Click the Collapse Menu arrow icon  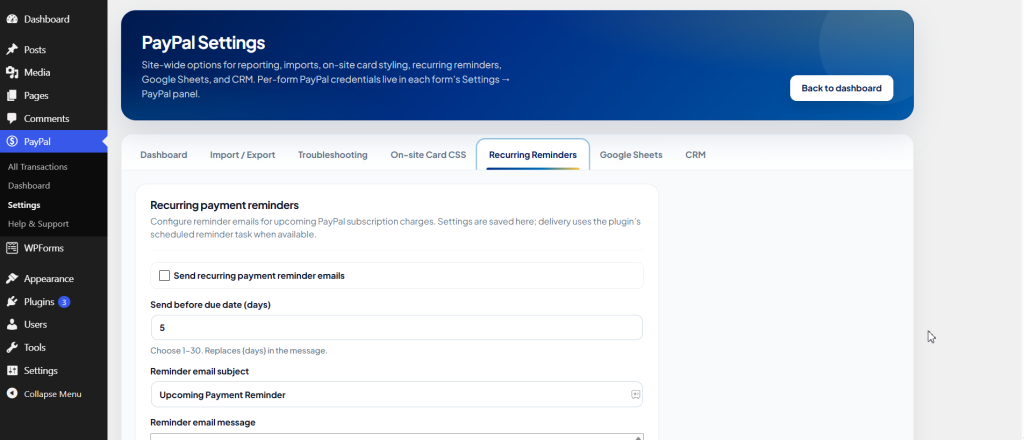pos(12,394)
